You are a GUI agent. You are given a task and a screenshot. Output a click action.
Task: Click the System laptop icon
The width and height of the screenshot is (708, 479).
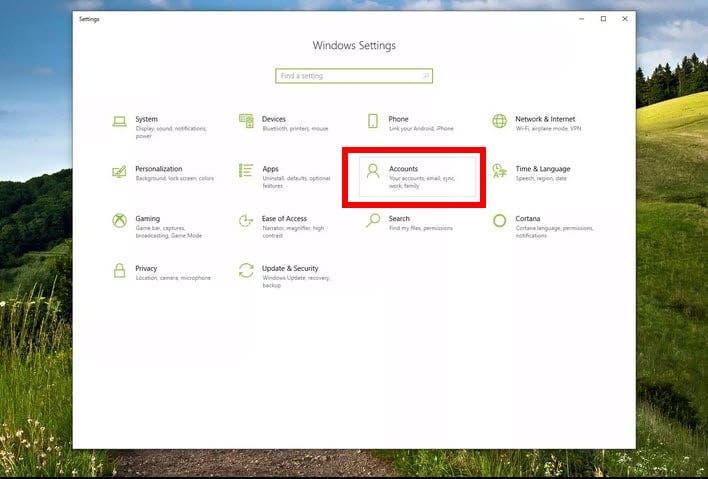pos(120,121)
